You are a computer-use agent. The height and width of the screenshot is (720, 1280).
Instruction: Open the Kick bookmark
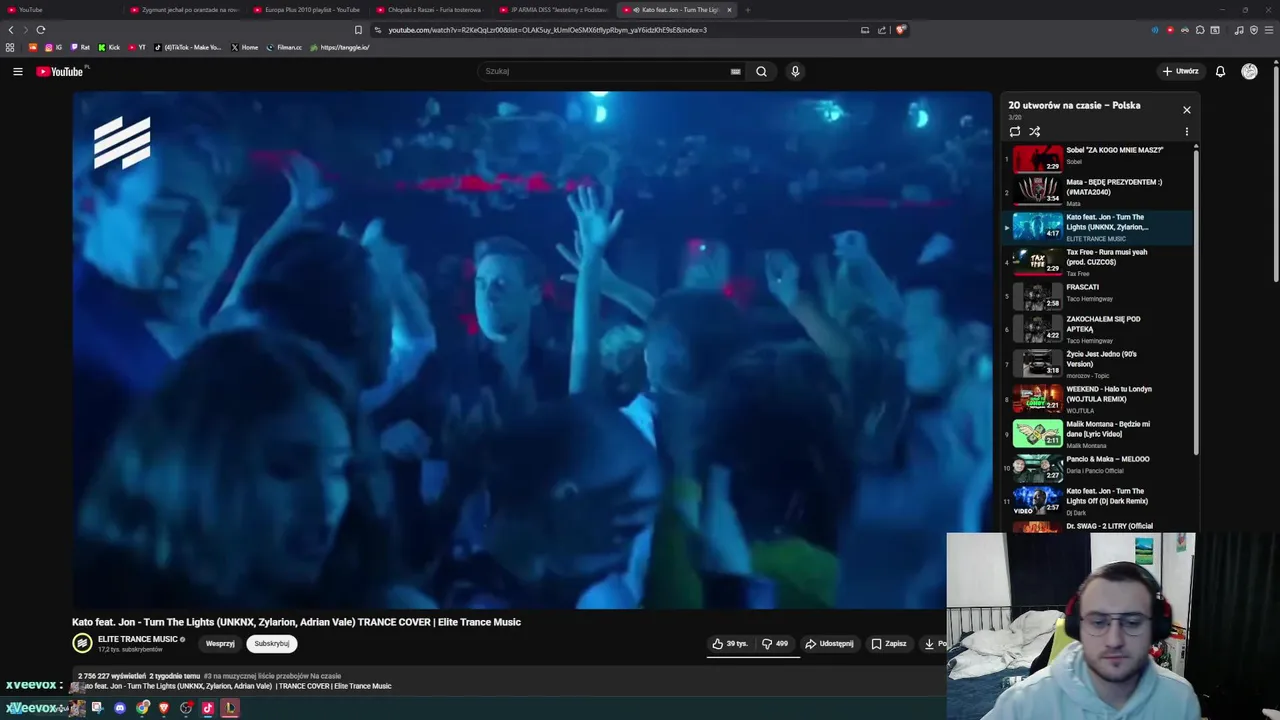109,47
